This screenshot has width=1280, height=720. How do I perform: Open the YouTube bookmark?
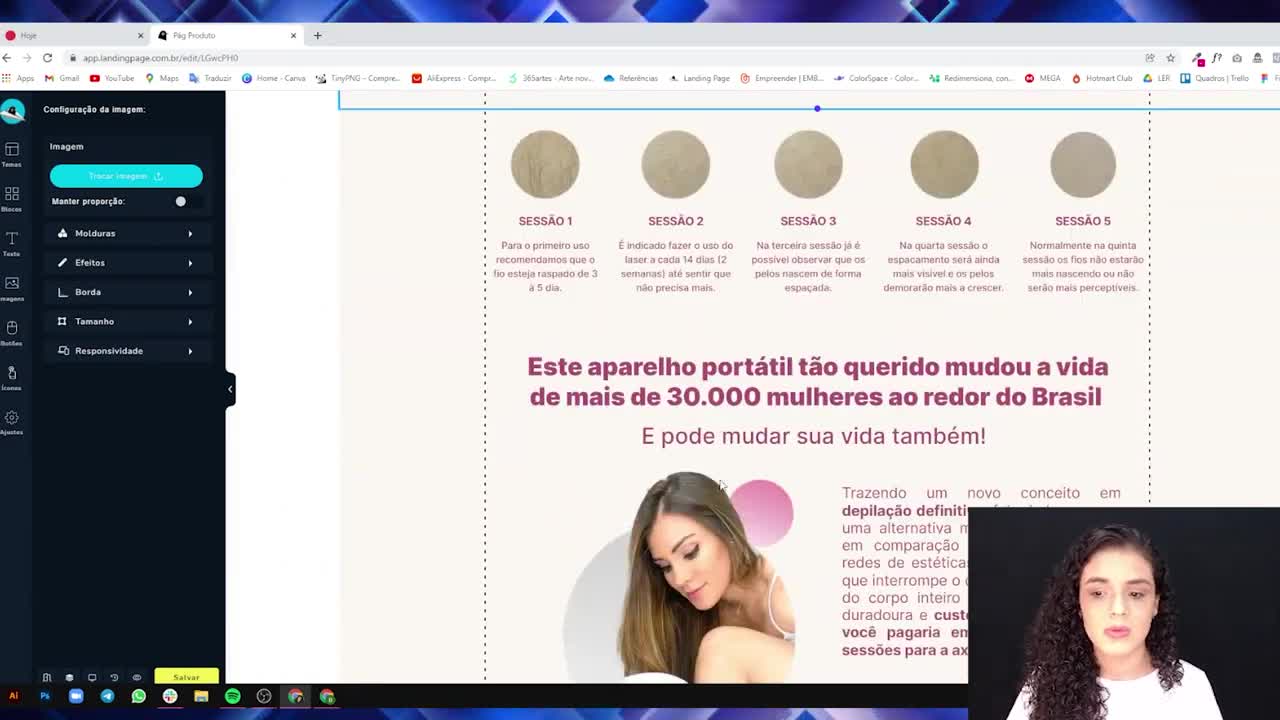[112, 78]
